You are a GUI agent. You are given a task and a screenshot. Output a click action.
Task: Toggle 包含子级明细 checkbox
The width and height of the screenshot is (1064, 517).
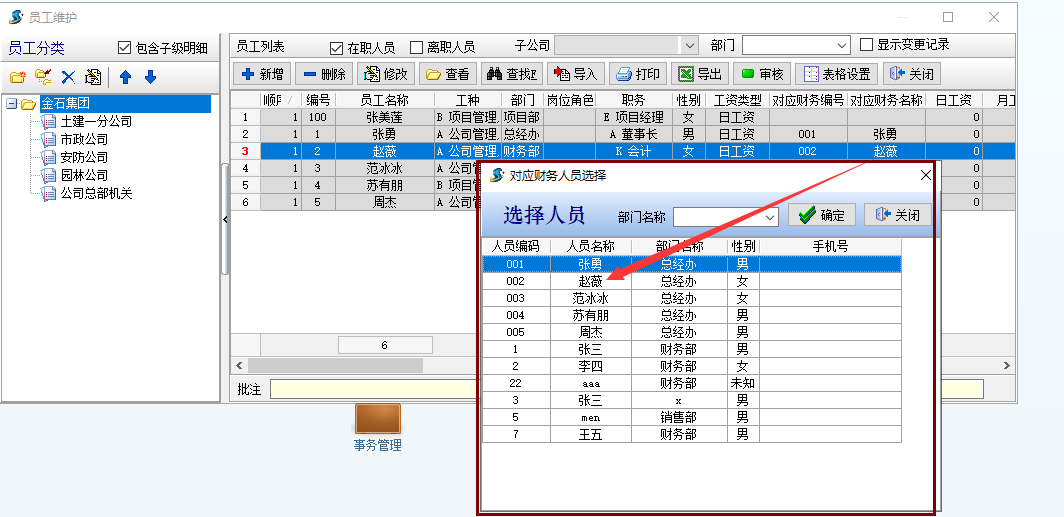tap(125, 47)
